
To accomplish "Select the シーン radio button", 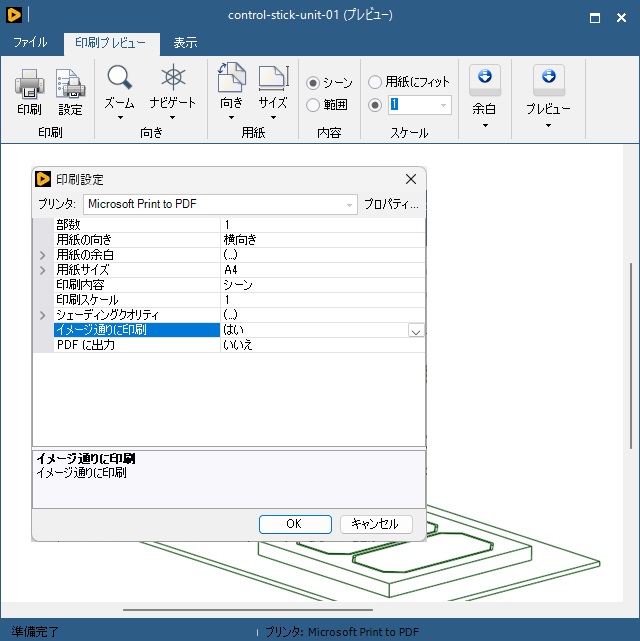I will click(313, 83).
